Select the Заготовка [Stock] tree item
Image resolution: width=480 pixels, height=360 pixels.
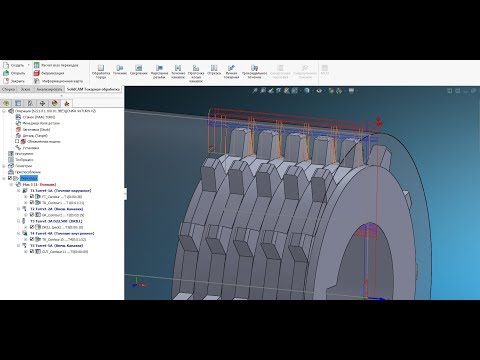tap(33, 129)
